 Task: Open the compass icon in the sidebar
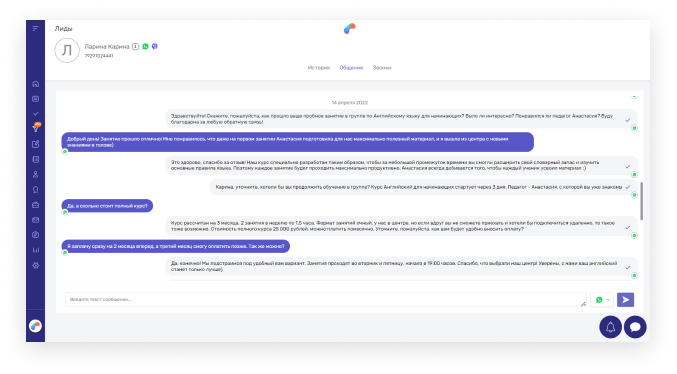[35, 235]
